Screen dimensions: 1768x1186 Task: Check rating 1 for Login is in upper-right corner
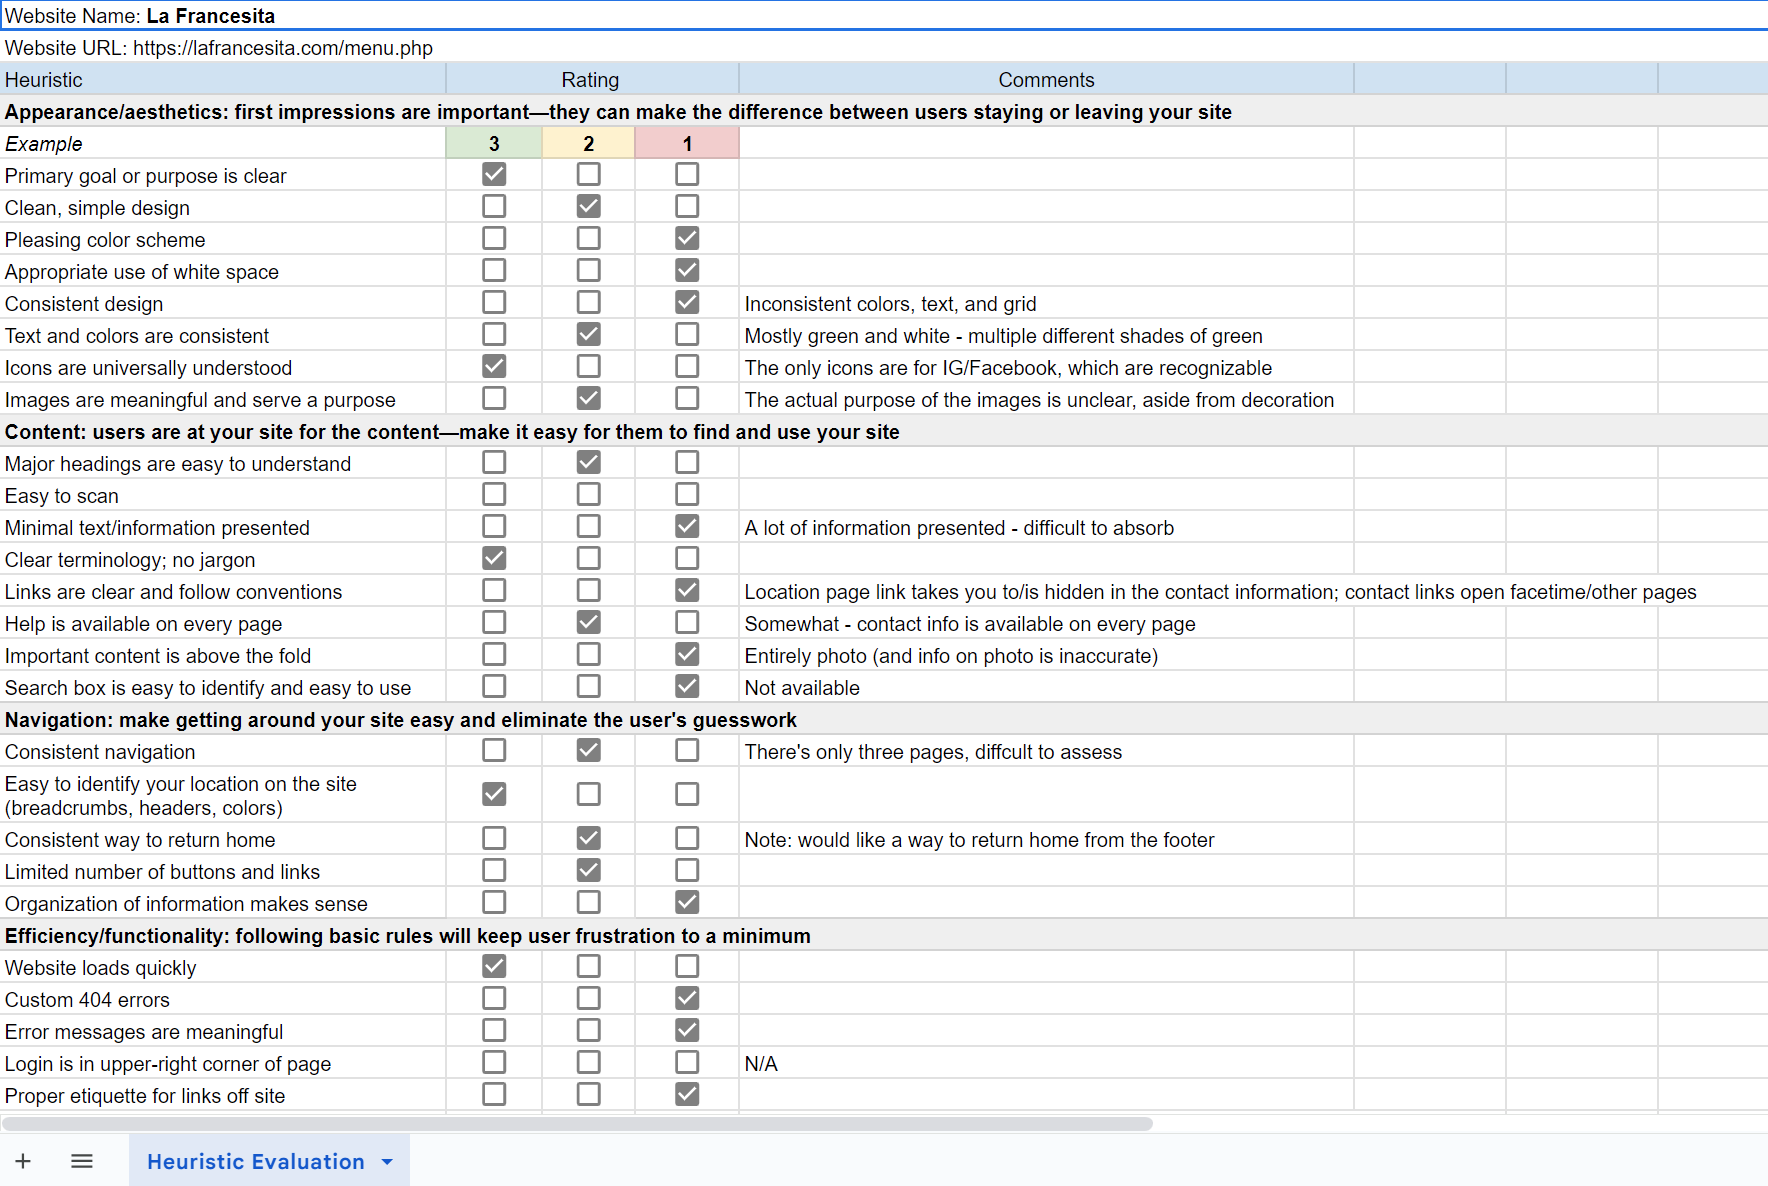click(687, 1062)
